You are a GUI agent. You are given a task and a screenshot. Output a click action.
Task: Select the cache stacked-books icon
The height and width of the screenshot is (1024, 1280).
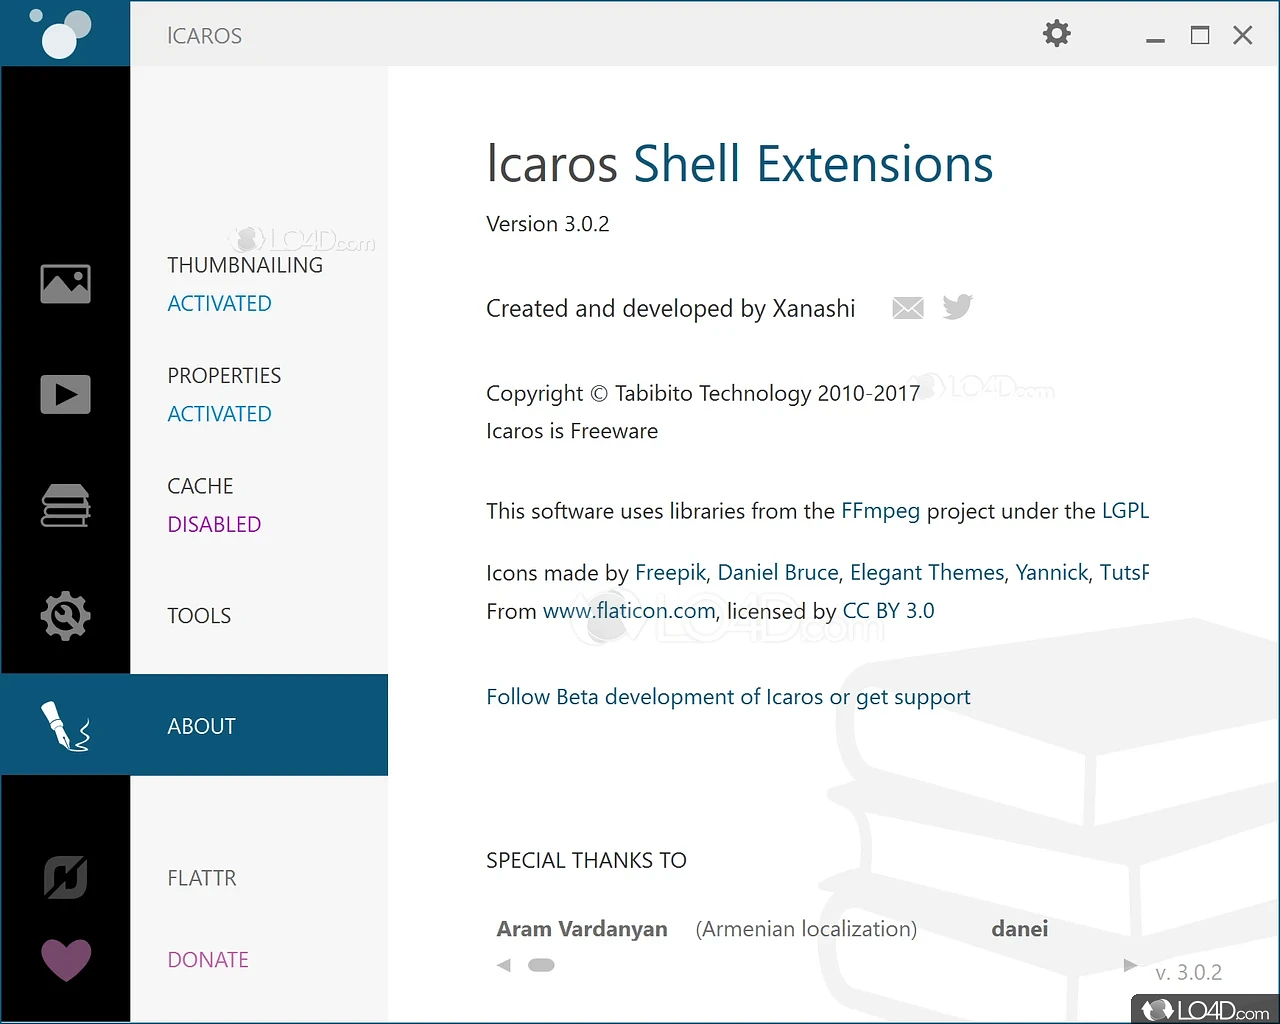(x=65, y=505)
